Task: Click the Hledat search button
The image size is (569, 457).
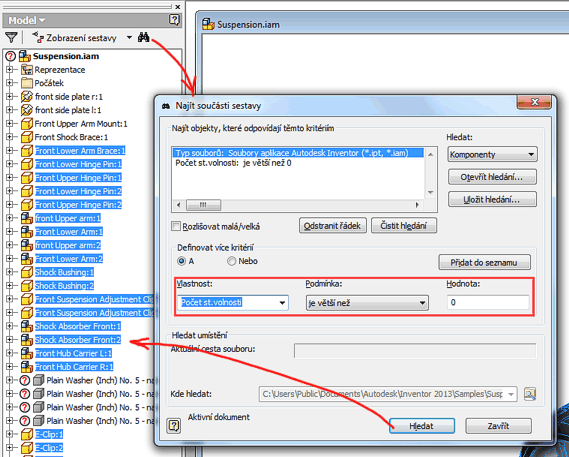Action: click(x=422, y=426)
